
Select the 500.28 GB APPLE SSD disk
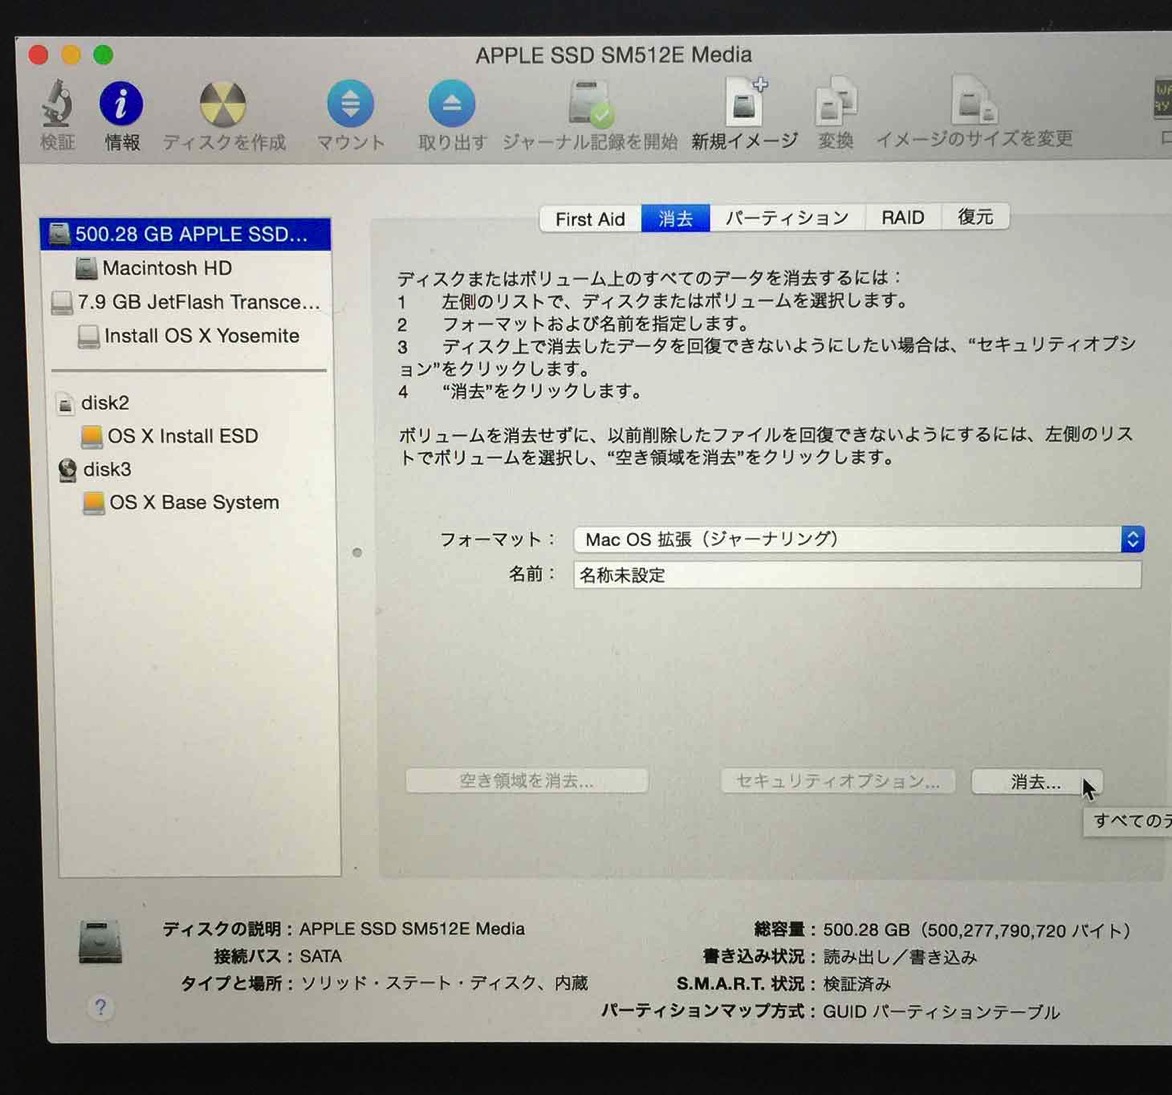[185, 235]
